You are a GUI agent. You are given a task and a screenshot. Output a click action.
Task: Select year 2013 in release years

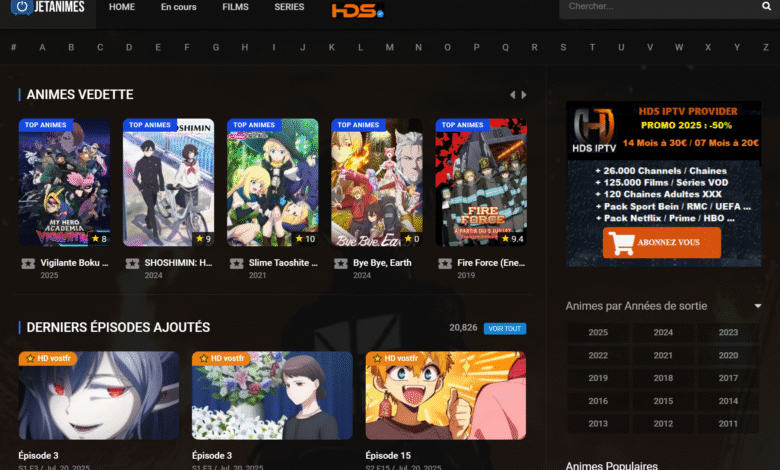pyautogui.click(x=598, y=424)
